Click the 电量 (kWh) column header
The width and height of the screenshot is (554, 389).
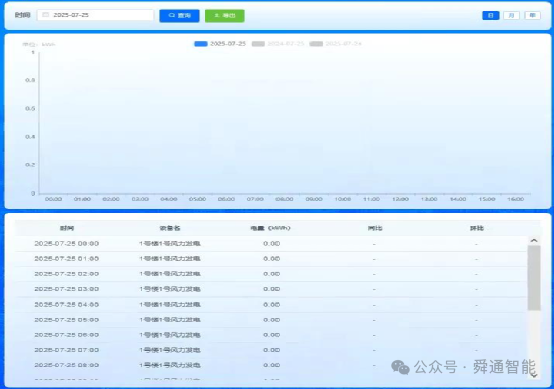270,228
